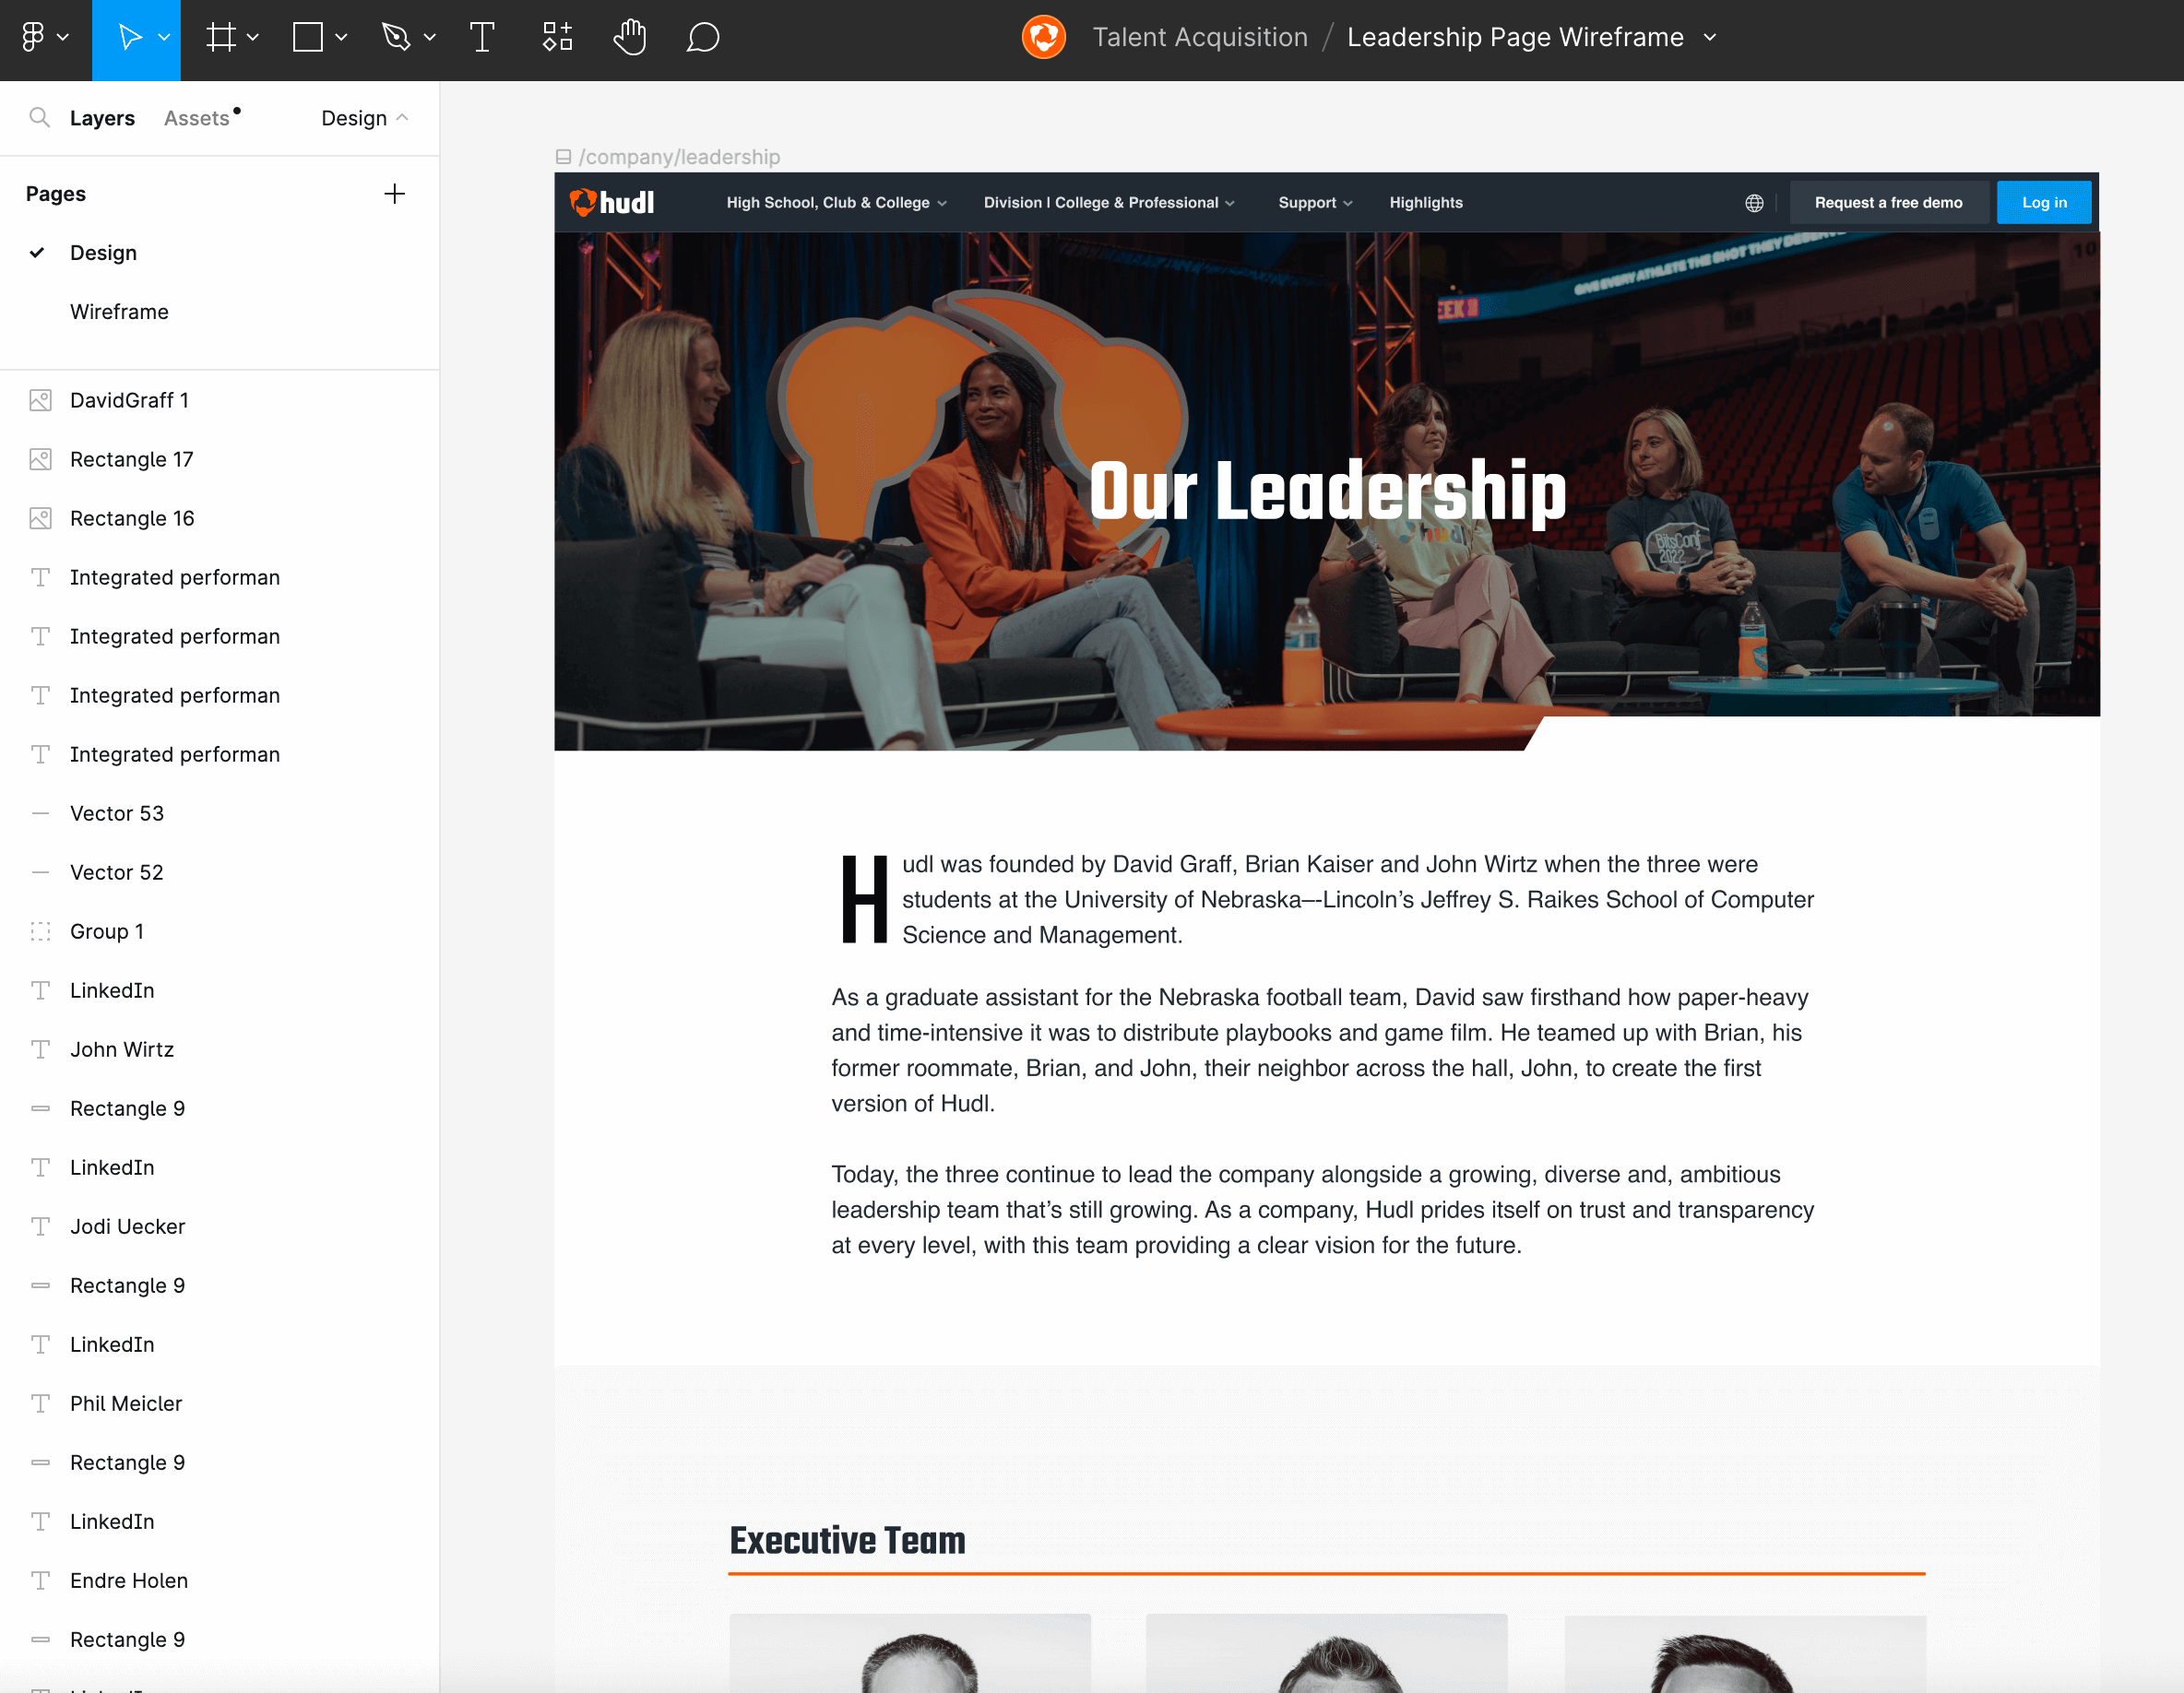Screen dimensions: 2184x1693
Task: Open the Resources components tool
Action: (x=557, y=38)
